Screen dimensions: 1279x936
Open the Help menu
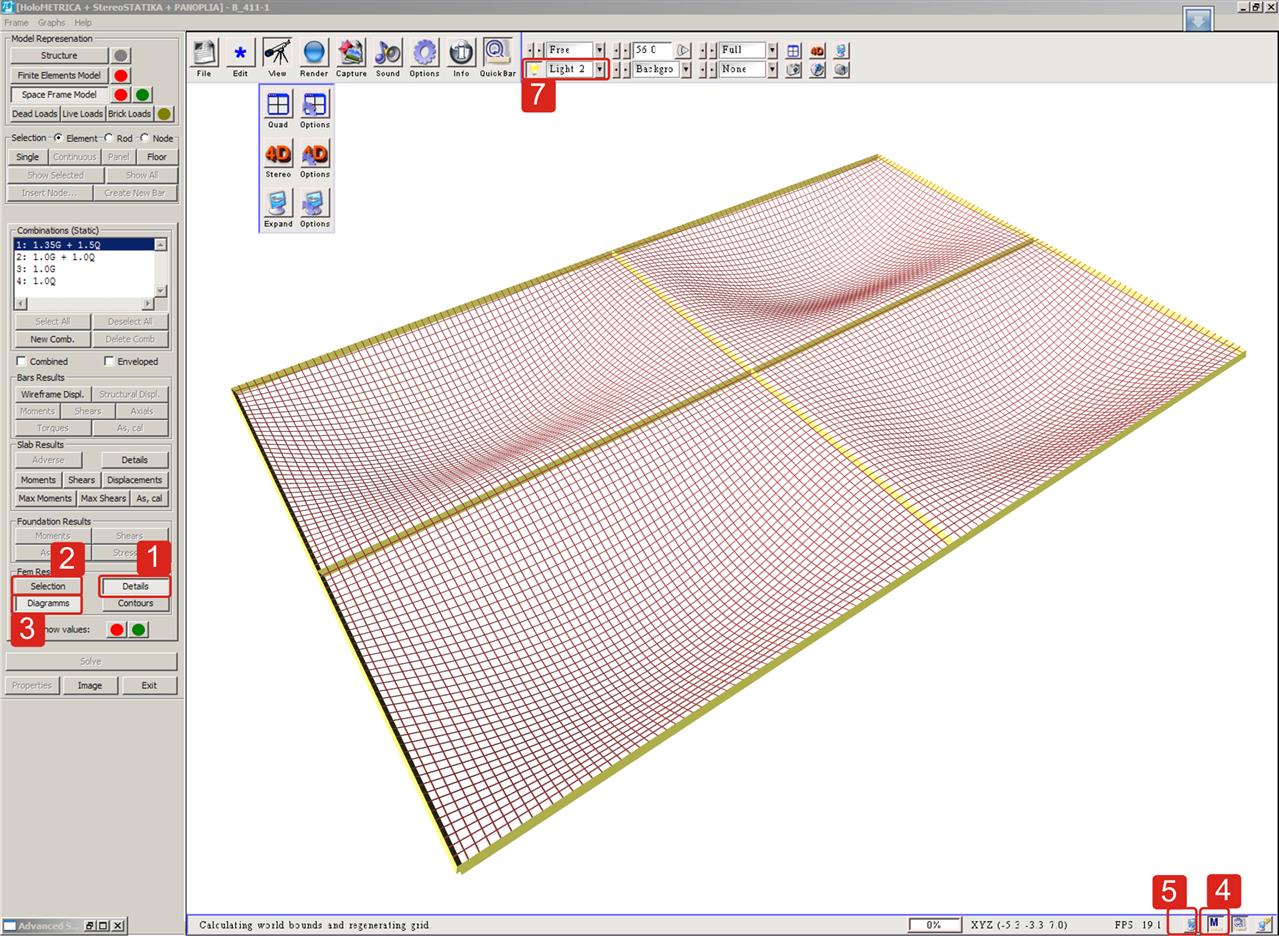[83, 22]
